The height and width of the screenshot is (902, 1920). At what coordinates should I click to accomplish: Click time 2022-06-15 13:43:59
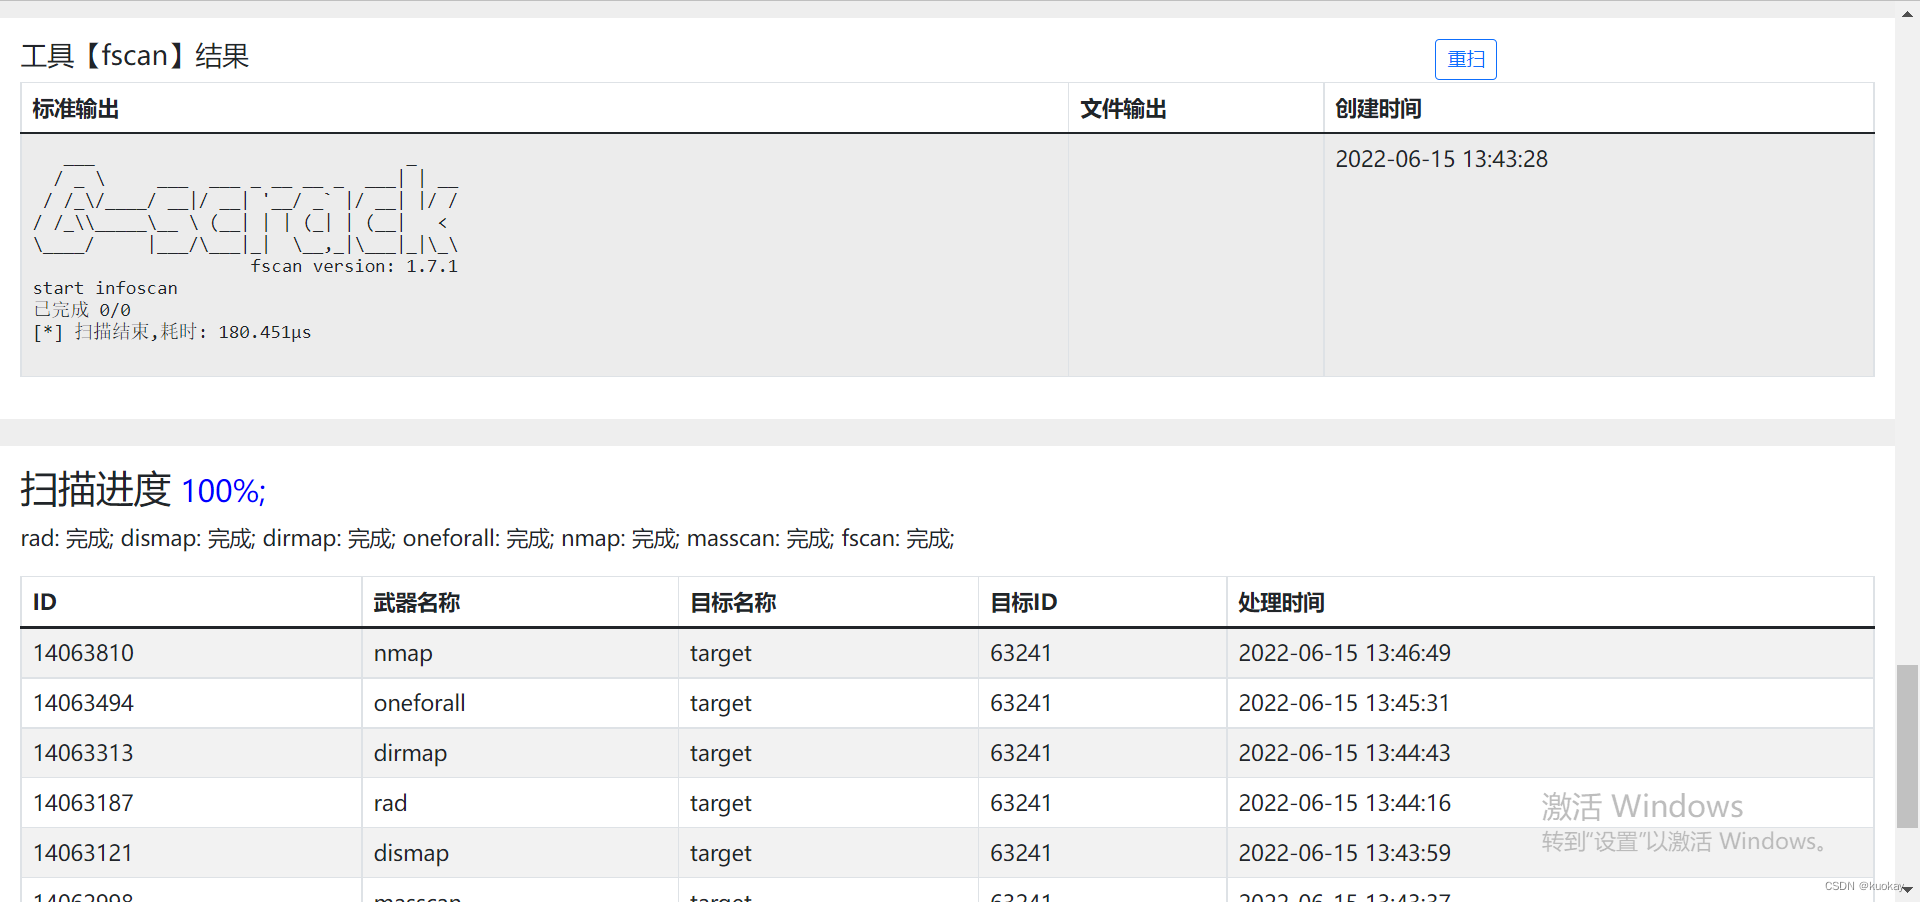[x=1344, y=853]
